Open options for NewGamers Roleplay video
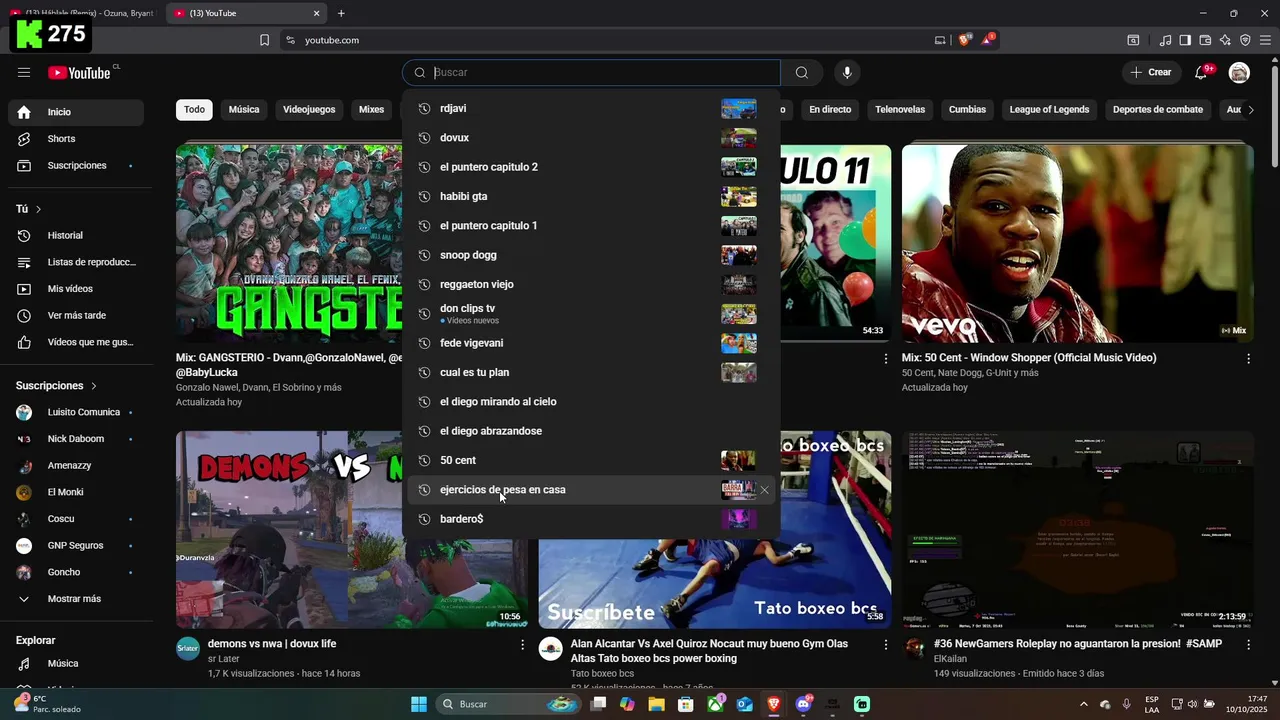 point(1248,645)
